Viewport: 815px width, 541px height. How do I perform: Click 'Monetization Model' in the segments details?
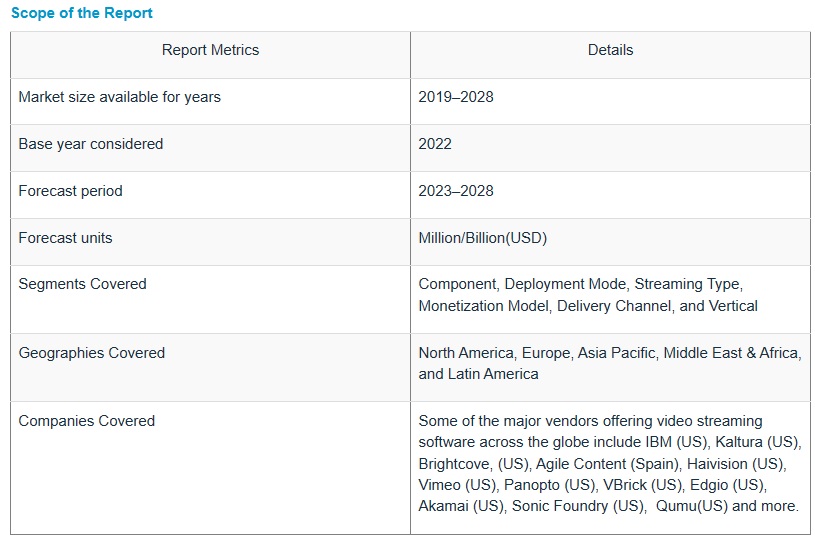click(x=484, y=306)
